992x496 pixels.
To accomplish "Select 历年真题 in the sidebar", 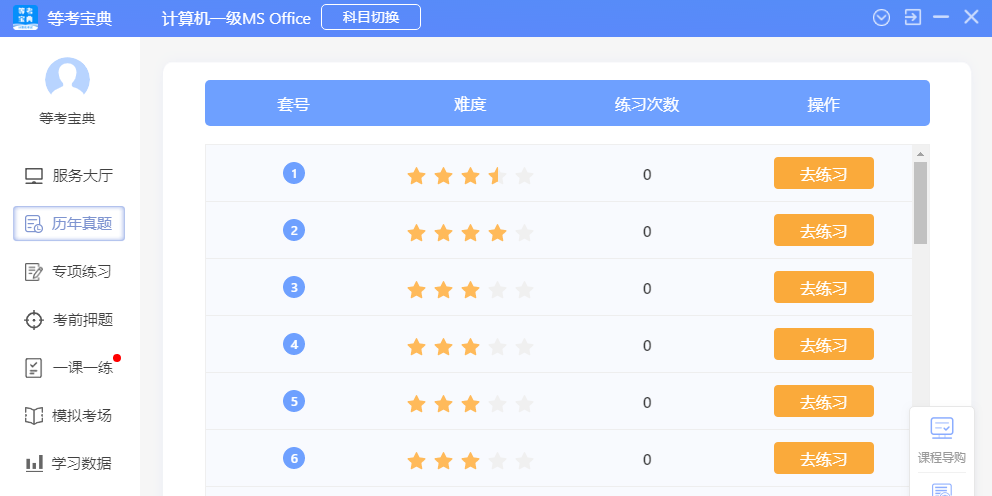I will pos(69,223).
